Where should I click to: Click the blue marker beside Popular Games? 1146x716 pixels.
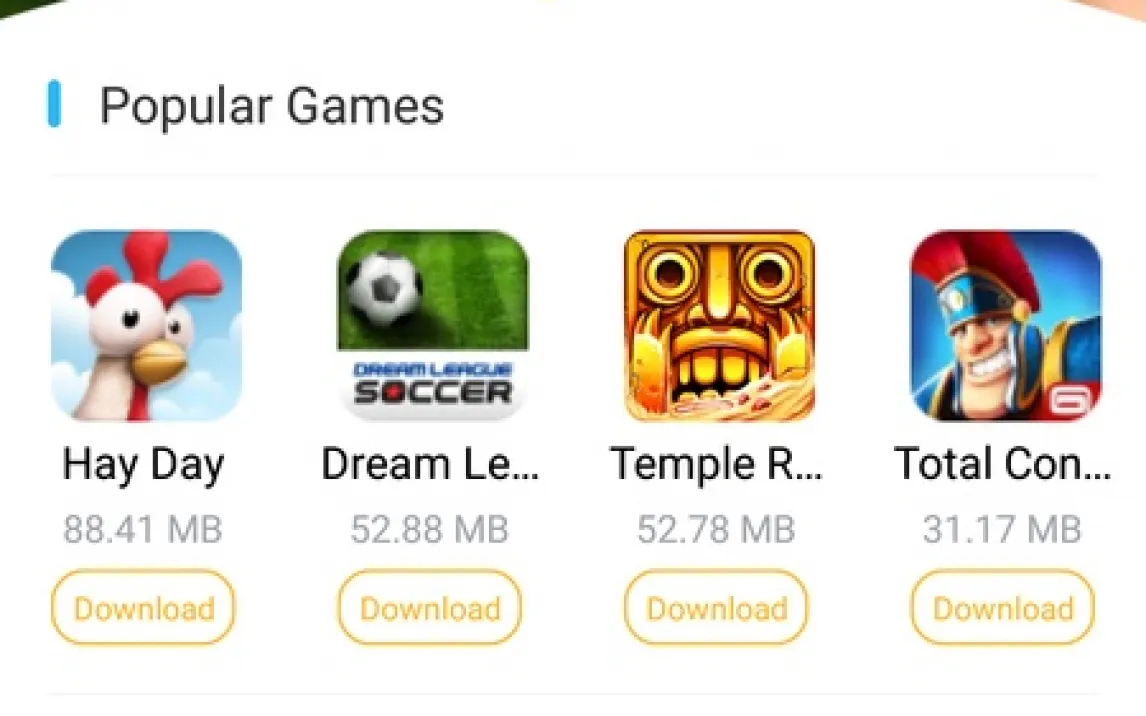[x=54, y=104]
